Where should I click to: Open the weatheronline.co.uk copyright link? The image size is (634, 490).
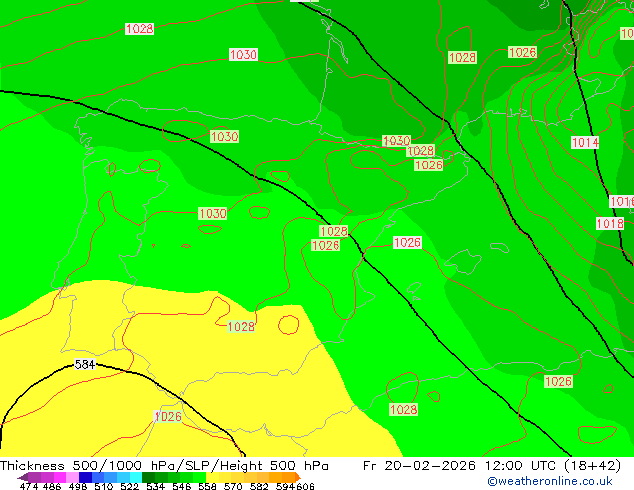coord(550,482)
